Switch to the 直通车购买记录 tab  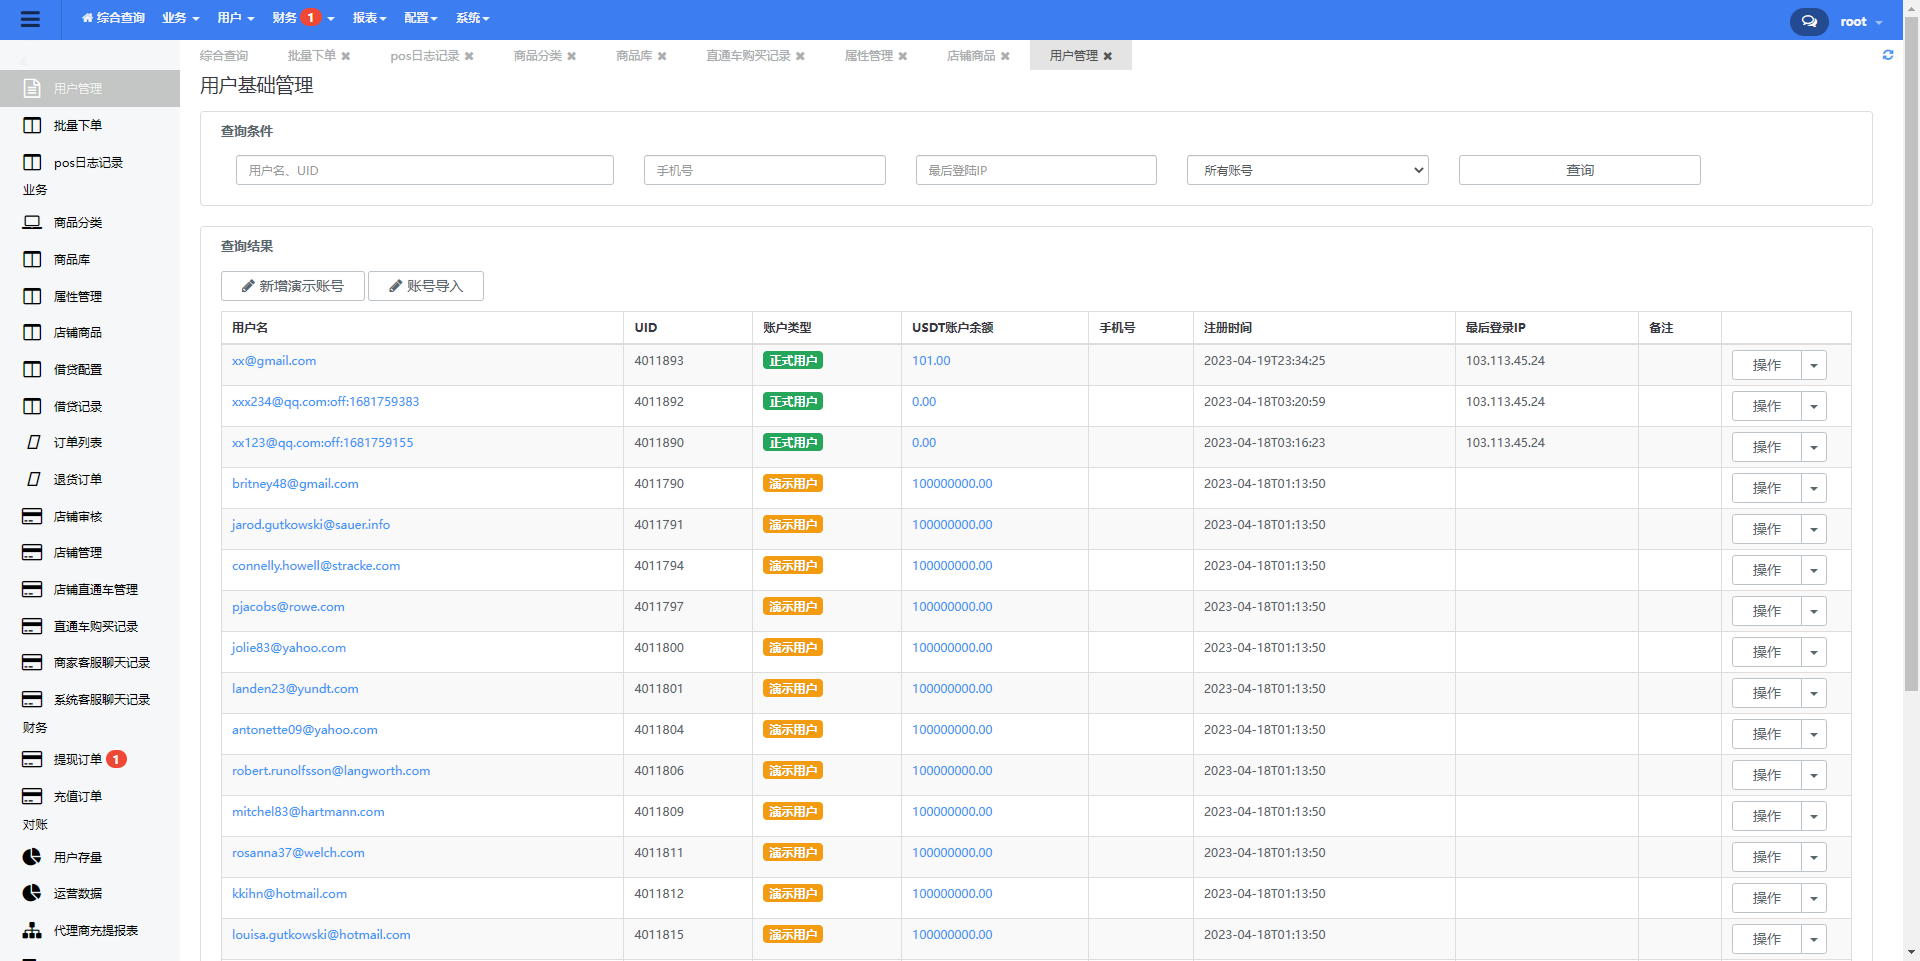click(748, 56)
